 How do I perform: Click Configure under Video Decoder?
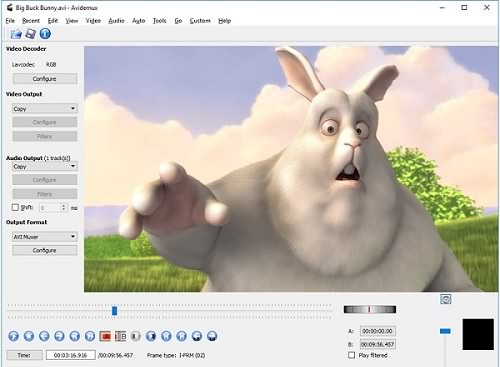[45, 79]
